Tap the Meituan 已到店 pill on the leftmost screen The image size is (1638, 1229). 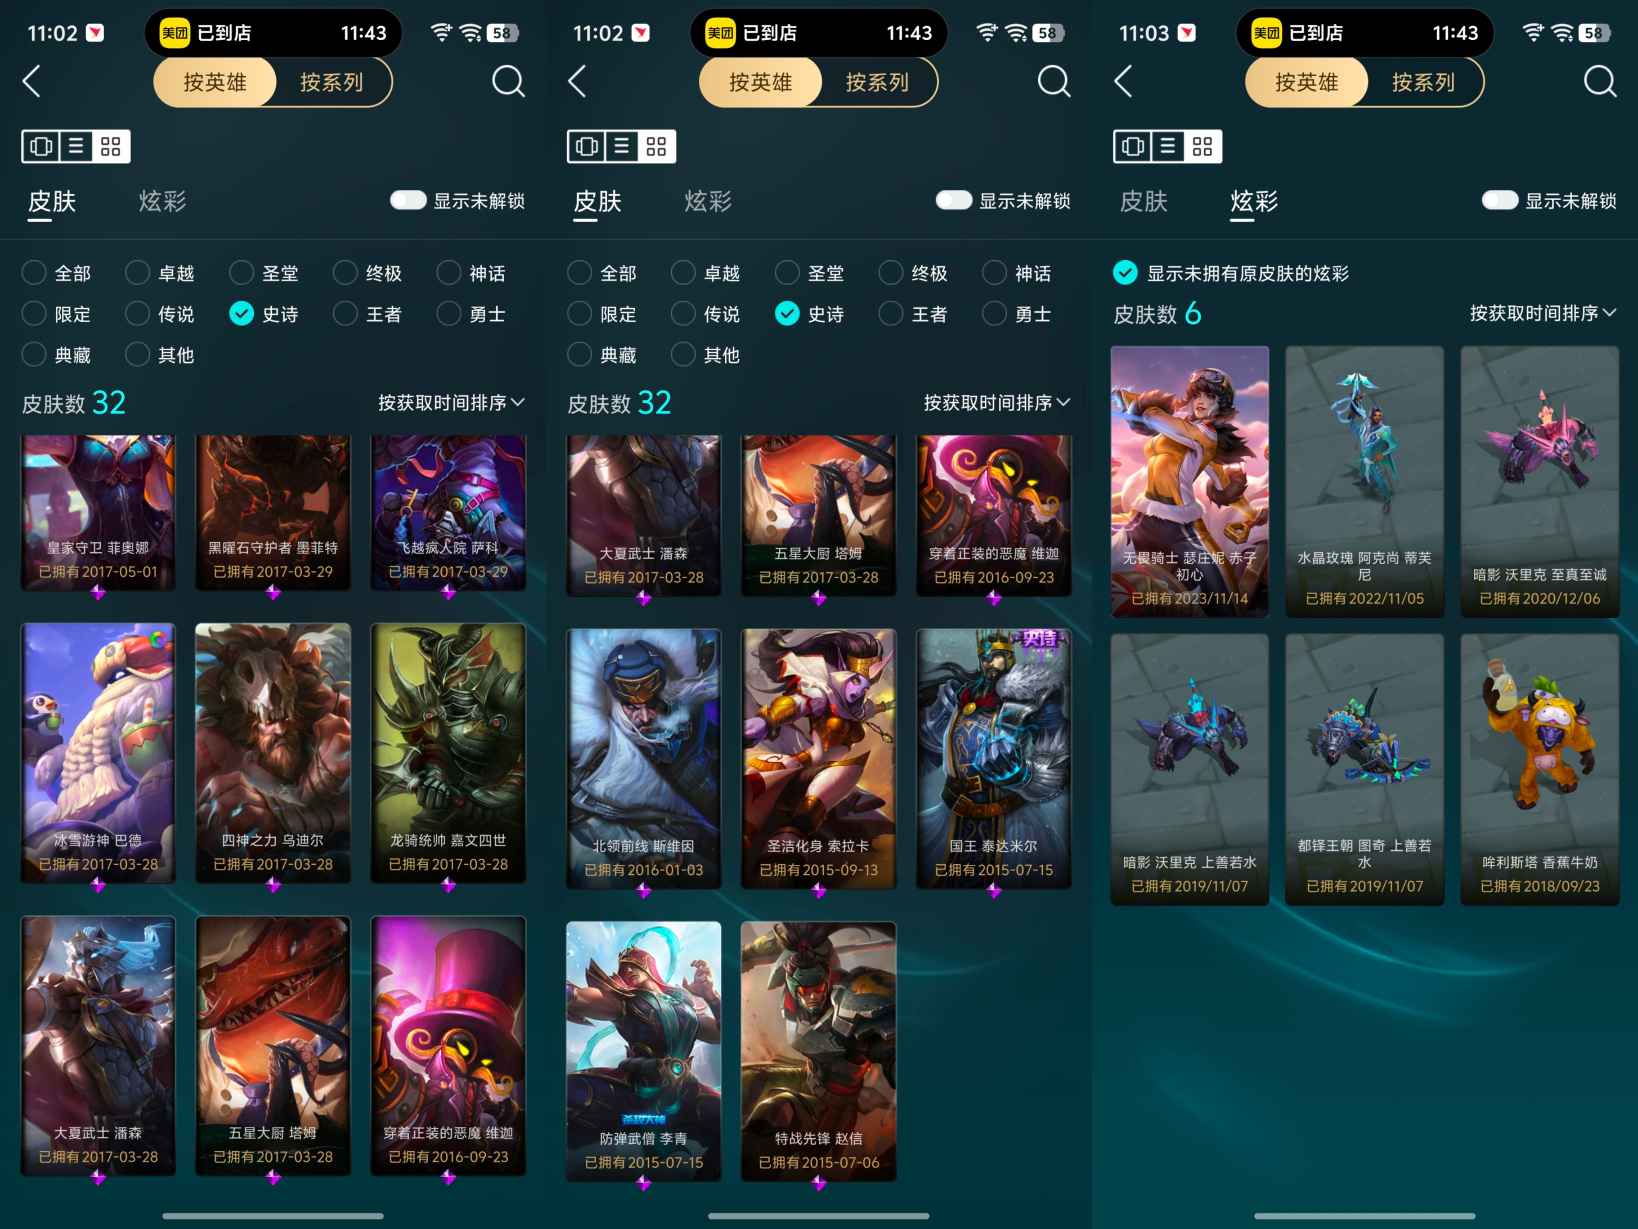point(273,33)
